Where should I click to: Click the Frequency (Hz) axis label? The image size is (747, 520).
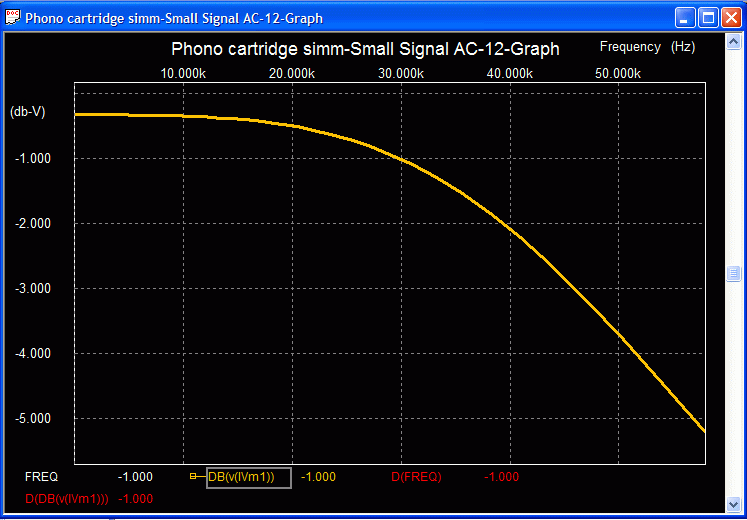(x=647, y=47)
